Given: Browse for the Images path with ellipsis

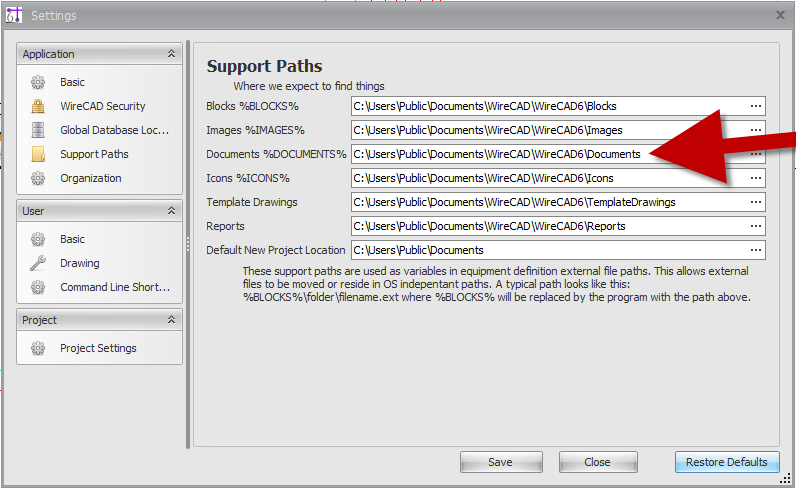Looking at the screenshot, I should click(755, 130).
